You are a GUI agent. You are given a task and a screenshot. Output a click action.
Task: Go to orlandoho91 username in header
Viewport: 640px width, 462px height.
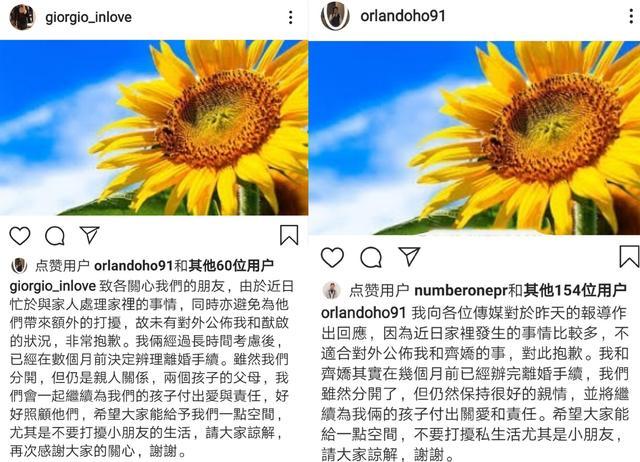(x=402, y=16)
